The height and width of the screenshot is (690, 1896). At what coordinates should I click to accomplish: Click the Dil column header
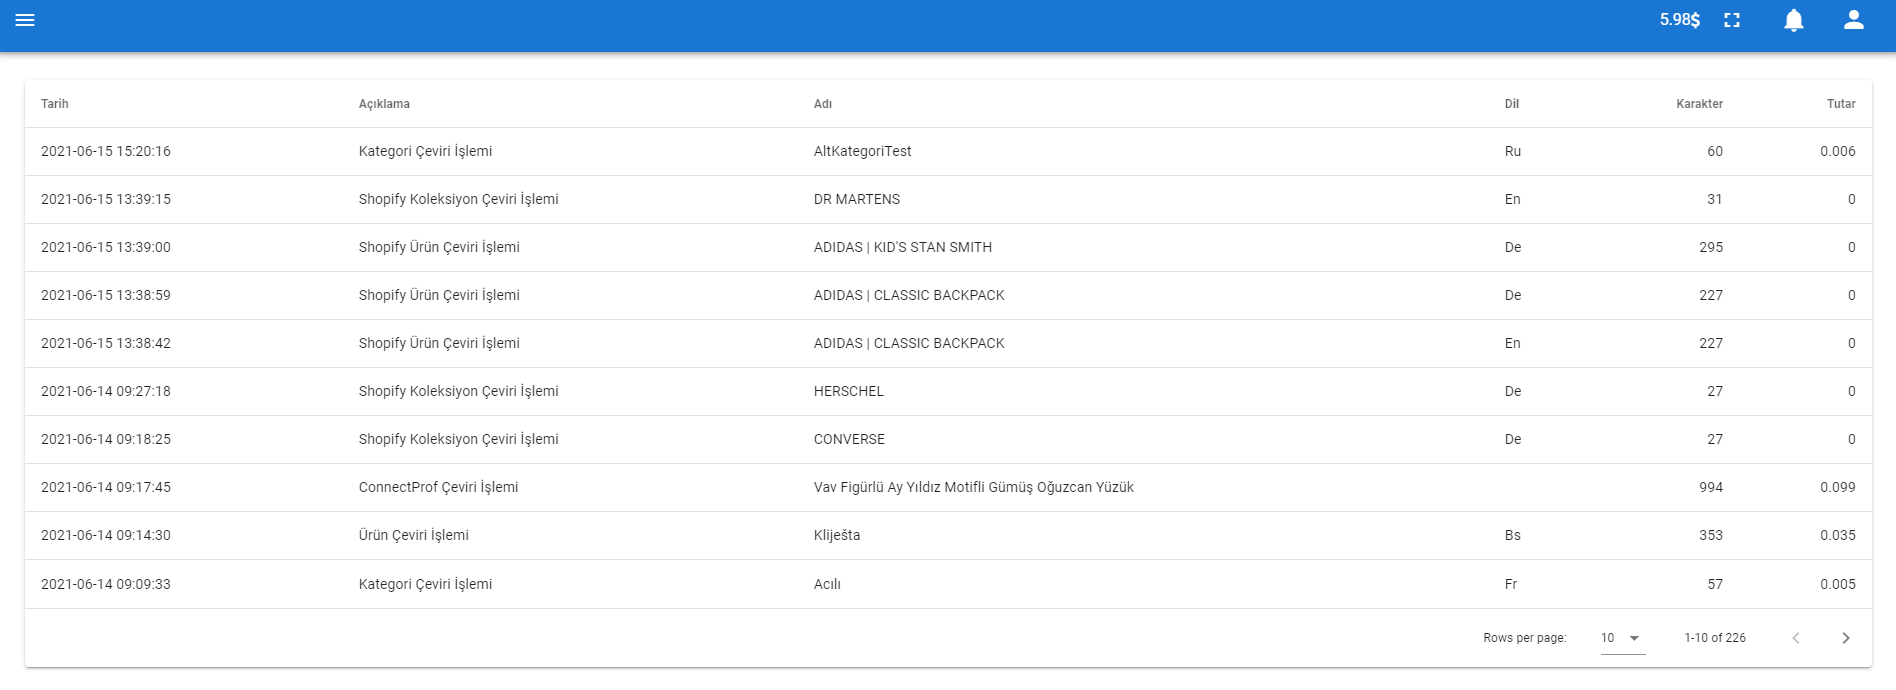point(1512,104)
